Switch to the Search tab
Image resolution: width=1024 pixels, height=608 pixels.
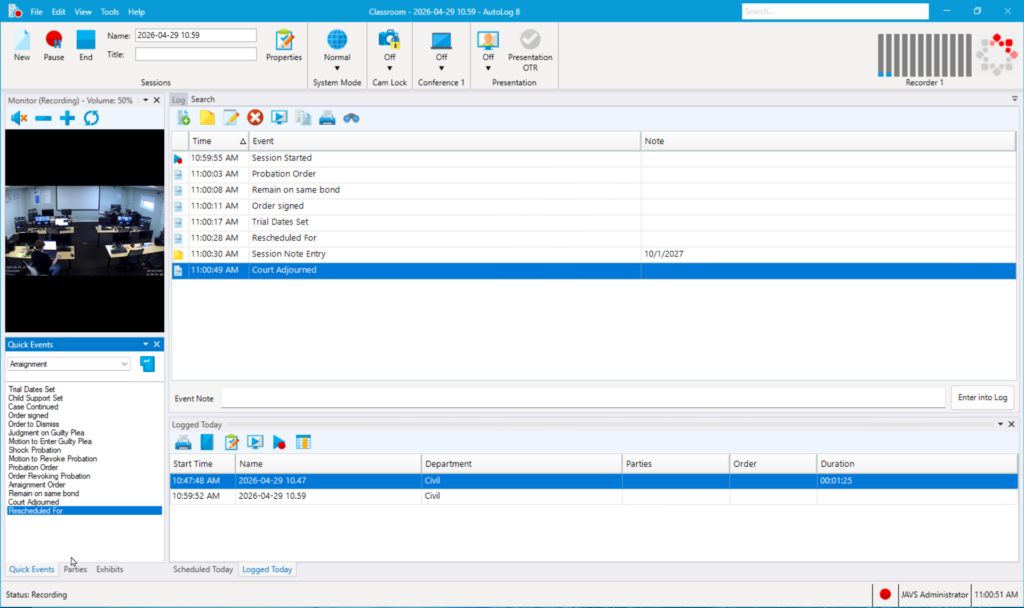click(202, 99)
